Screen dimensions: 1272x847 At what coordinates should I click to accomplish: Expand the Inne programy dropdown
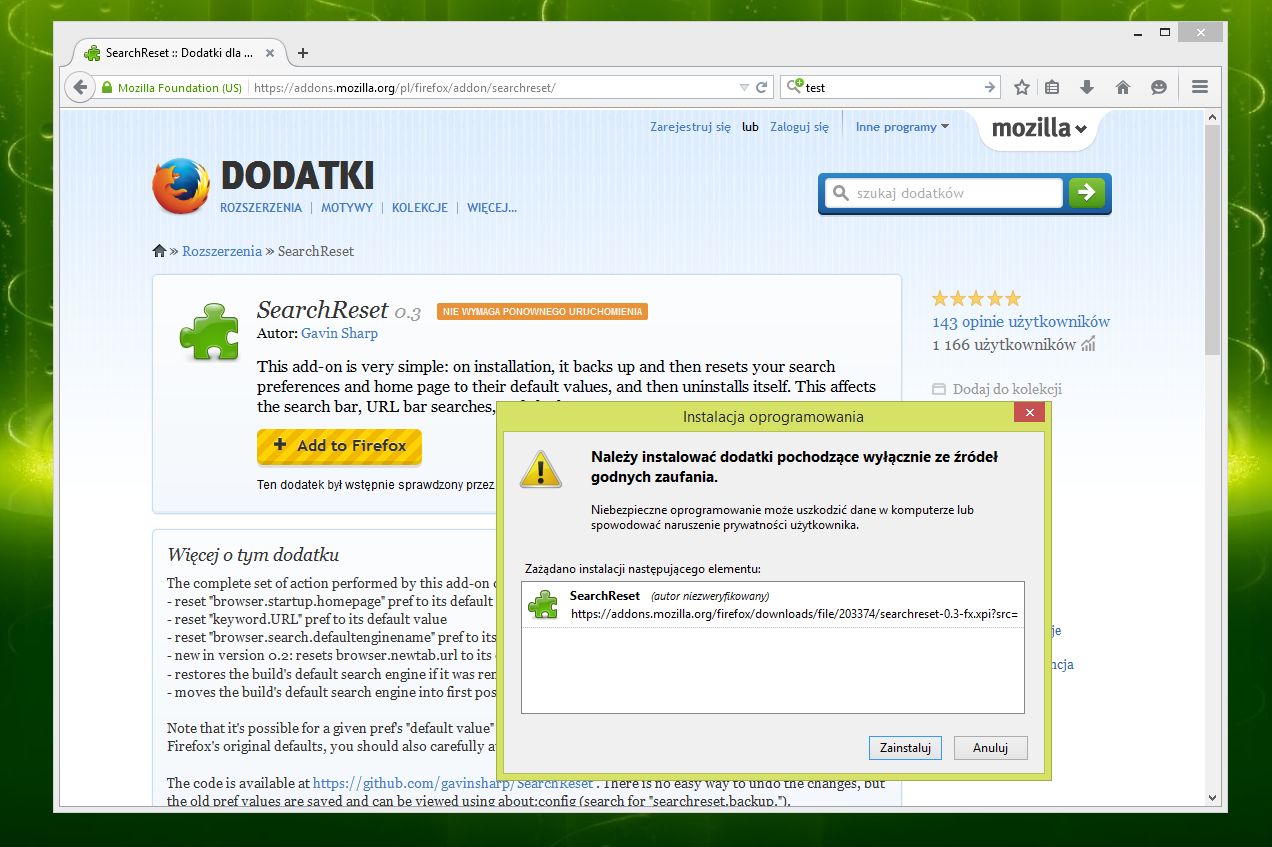click(x=902, y=127)
